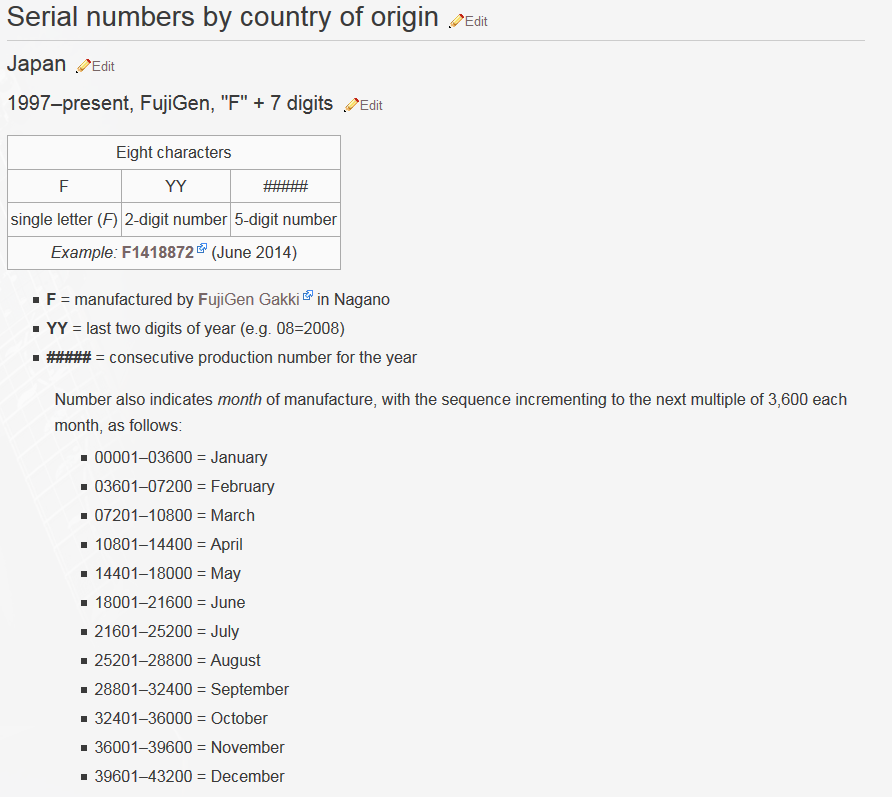Screen dimensions: 892x797
Task: Click the 'Serial numbers by country of origin' heading
Action: coord(222,17)
